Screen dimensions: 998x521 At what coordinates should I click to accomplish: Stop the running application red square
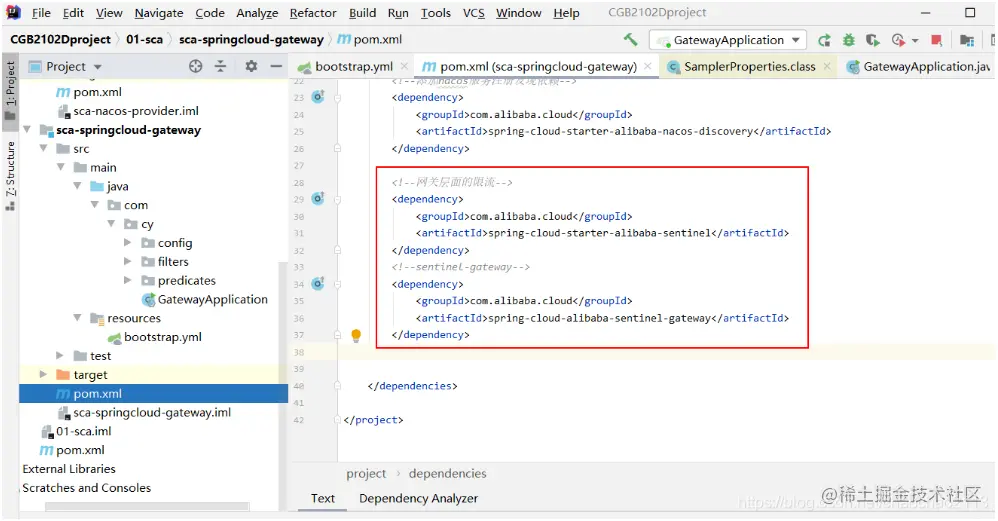(x=936, y=40)
